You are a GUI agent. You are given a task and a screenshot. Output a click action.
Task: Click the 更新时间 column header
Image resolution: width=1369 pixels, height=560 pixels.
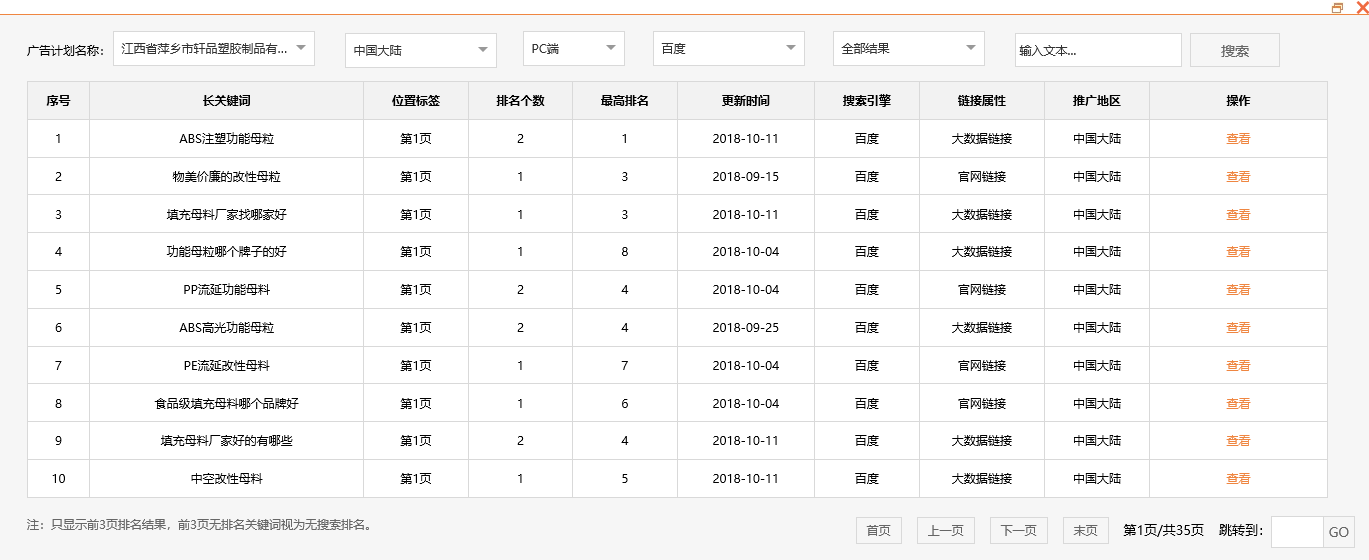point(746,101)
